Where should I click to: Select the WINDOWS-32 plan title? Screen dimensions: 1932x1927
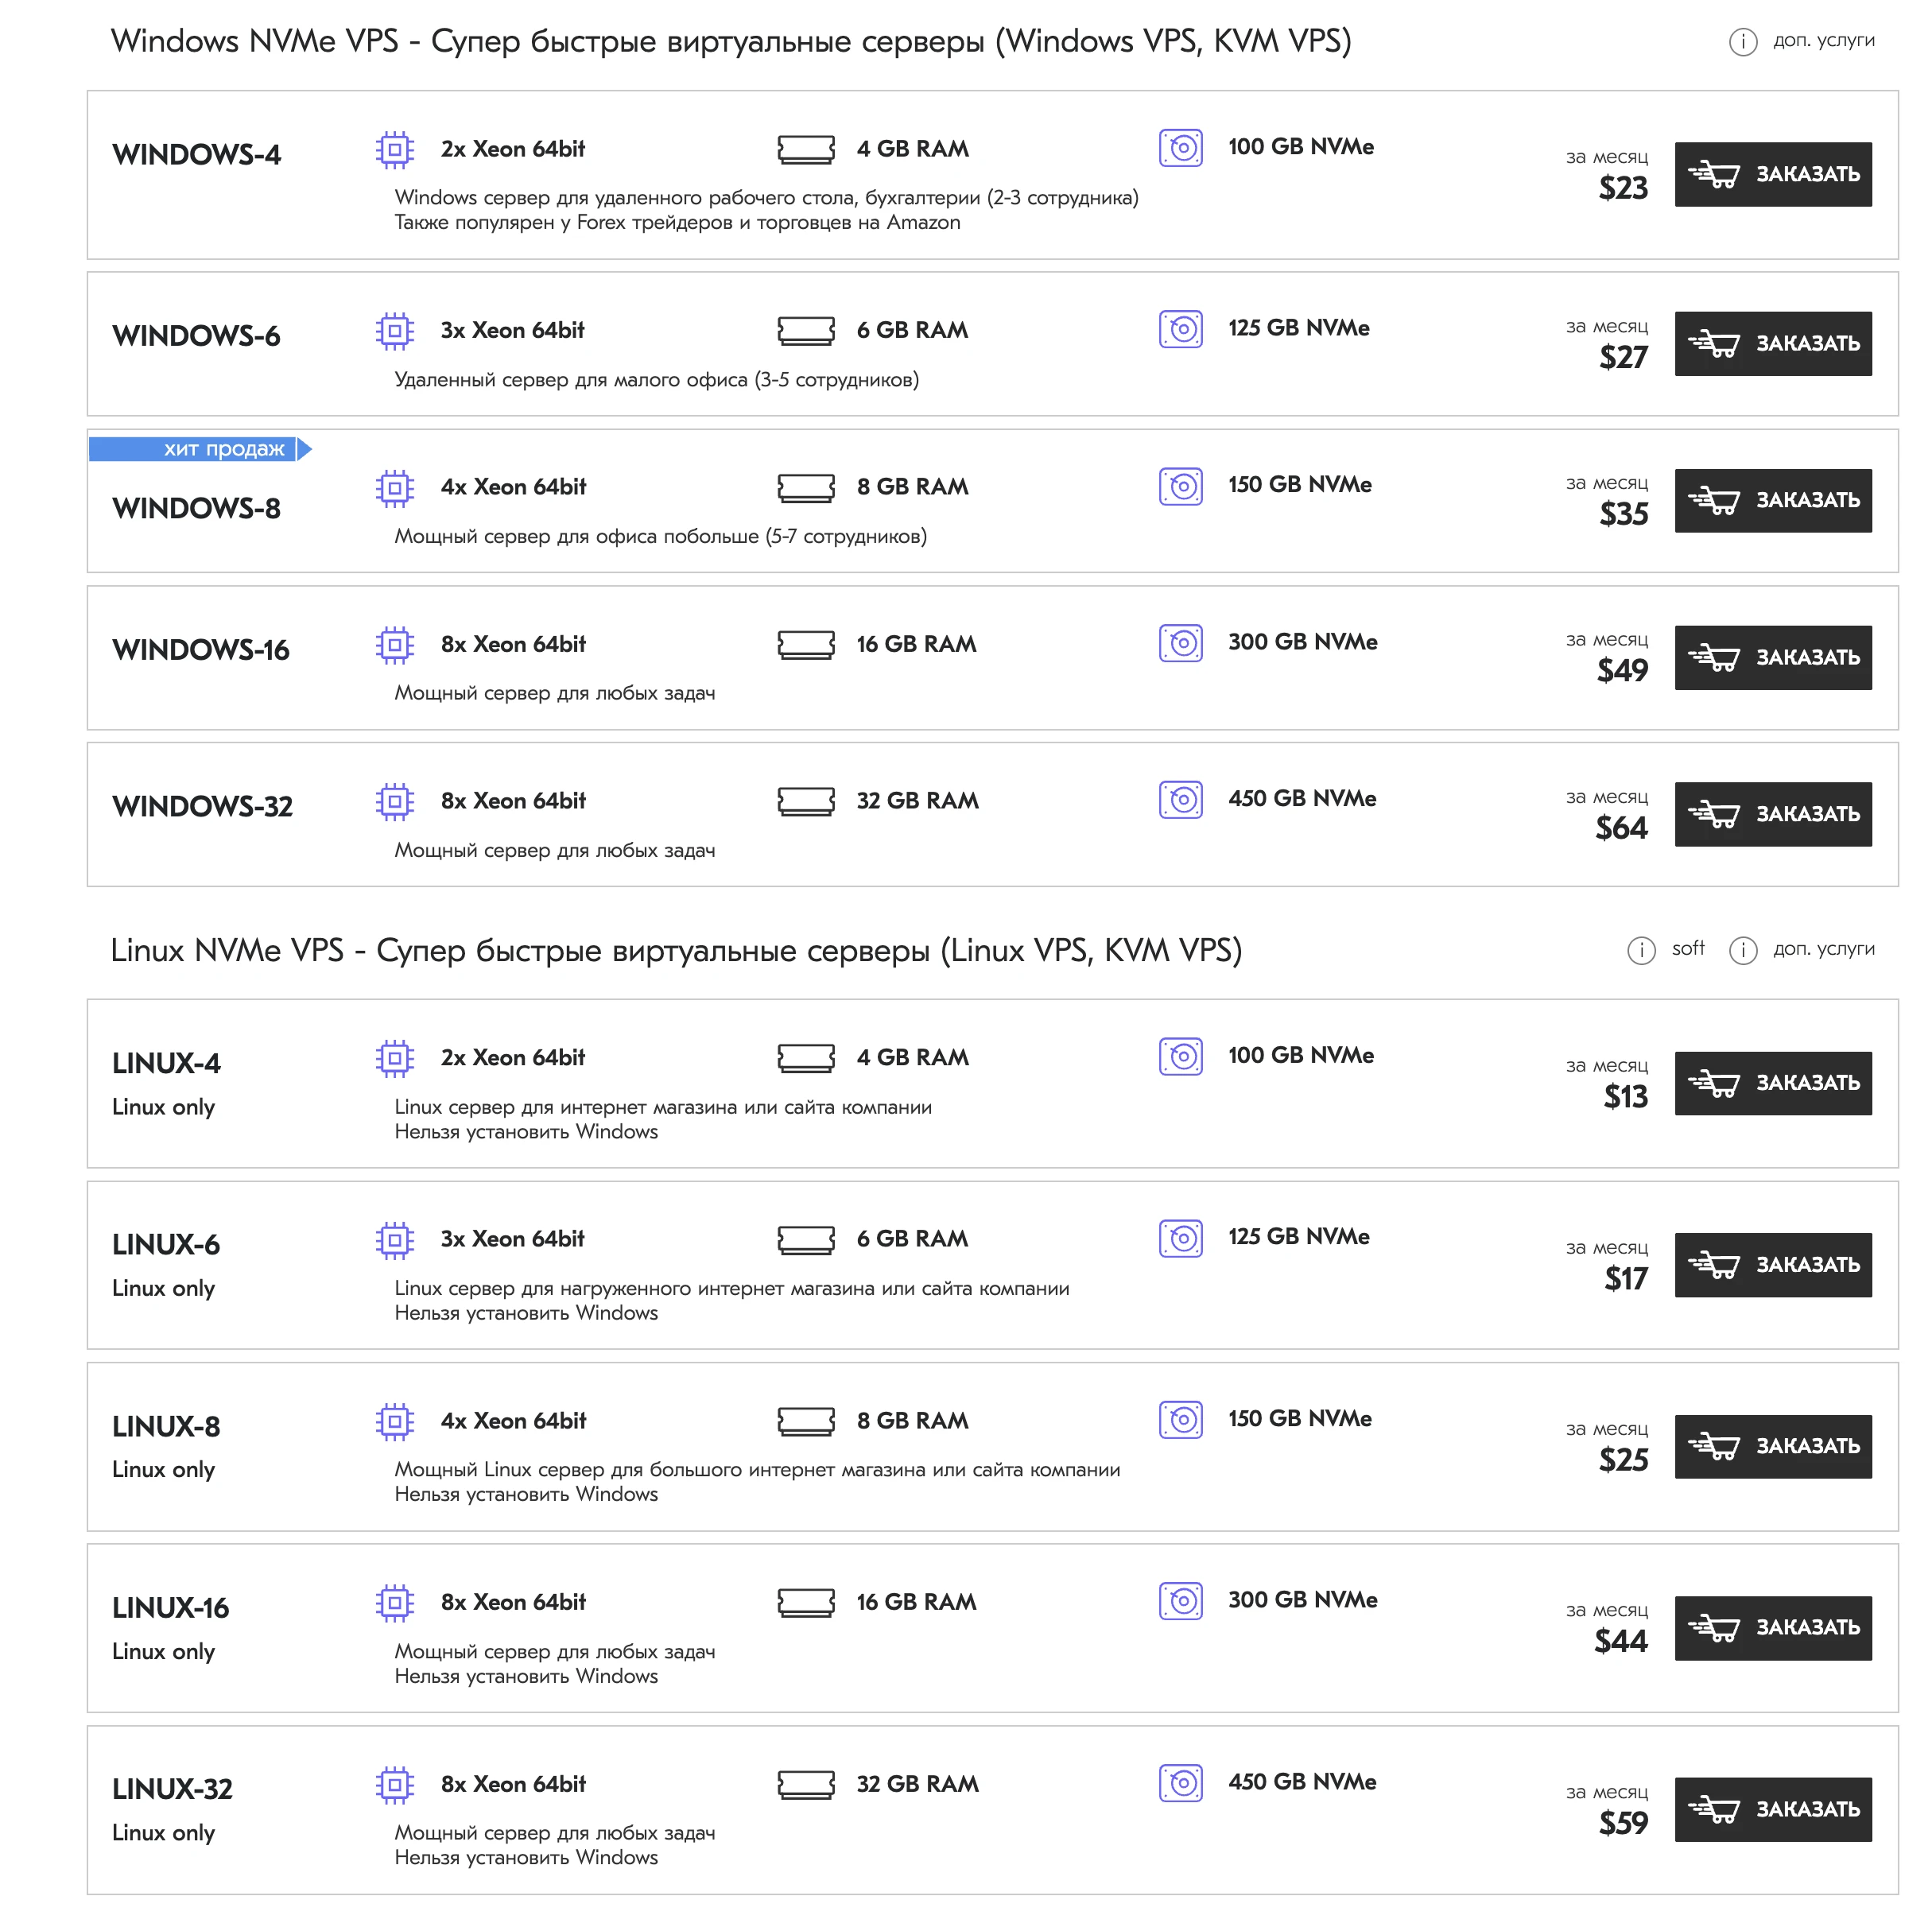[x=202, y=806]
